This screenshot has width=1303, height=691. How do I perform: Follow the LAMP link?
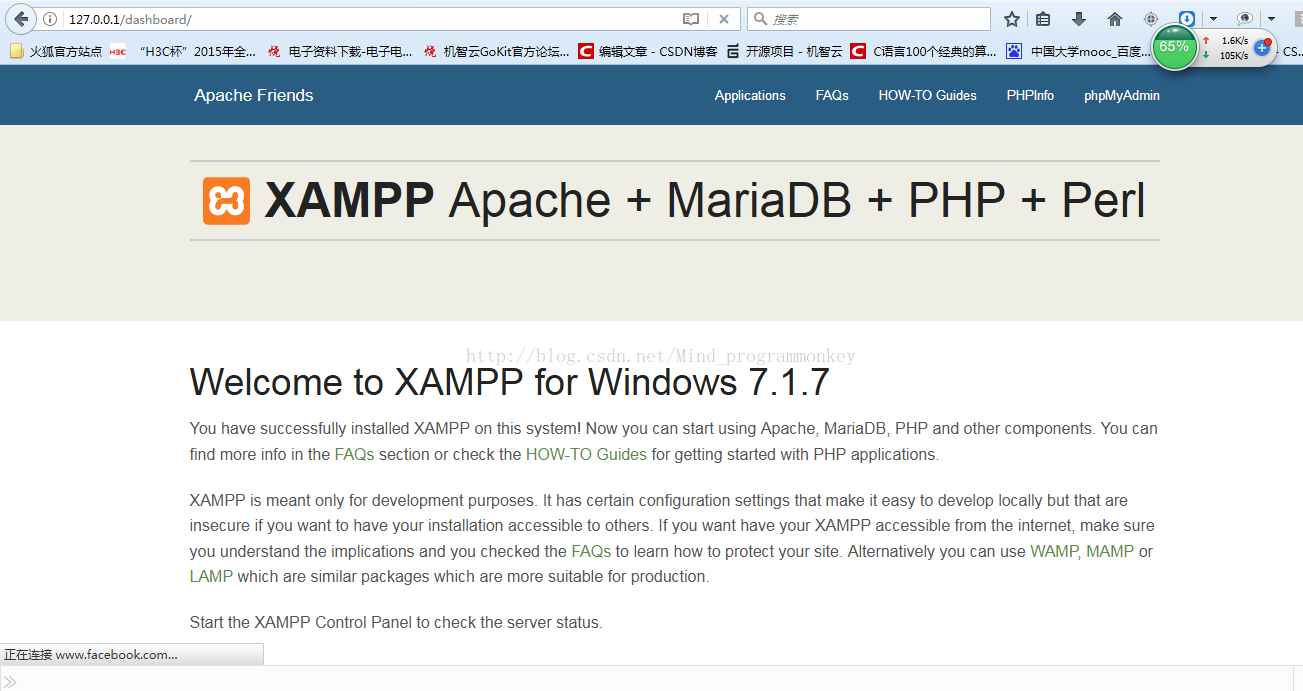(211, 576)
